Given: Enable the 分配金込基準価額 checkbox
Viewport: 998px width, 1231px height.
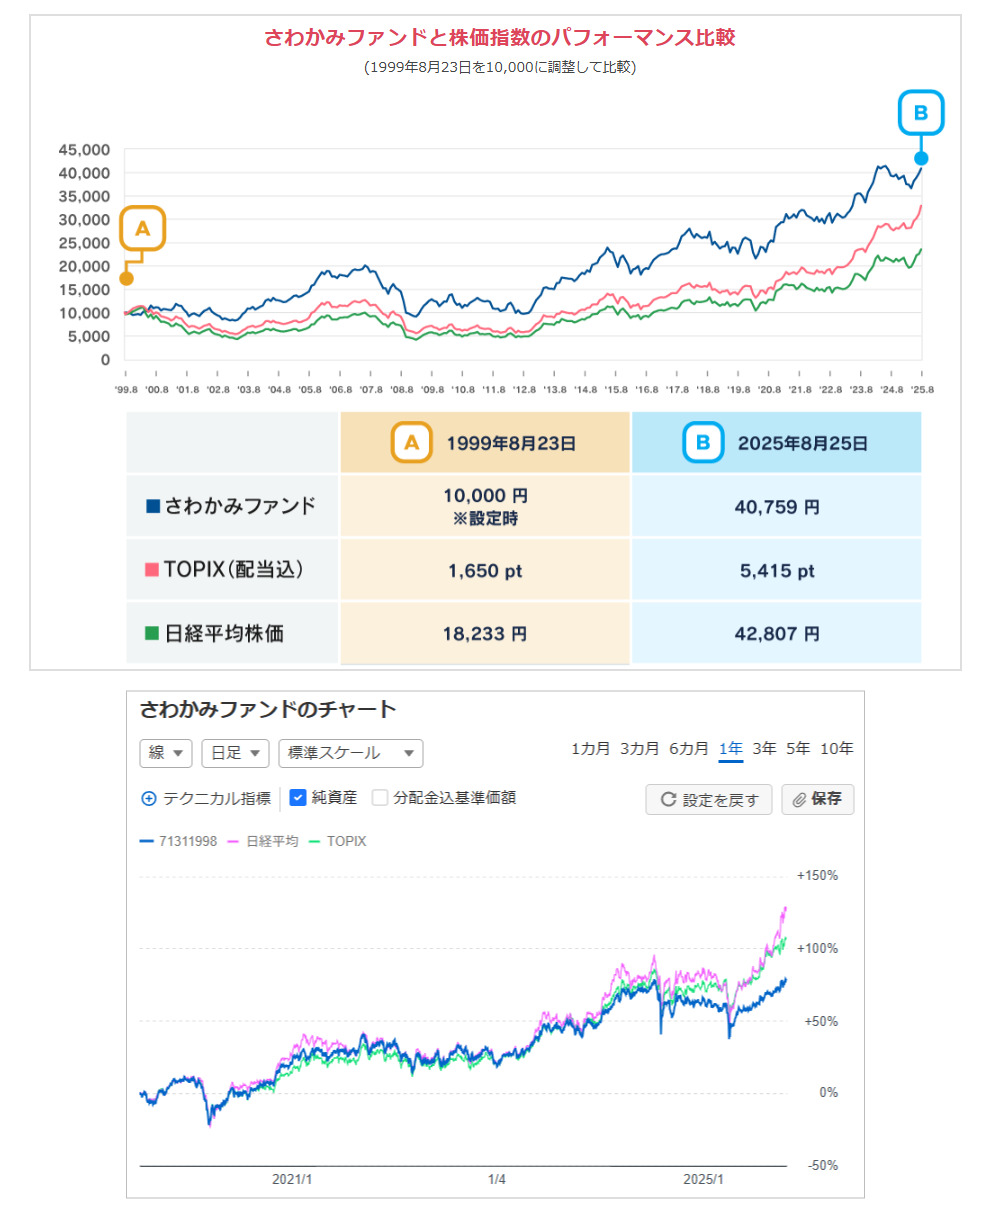Looking at the screenshot, I should (x=380, y=798).
